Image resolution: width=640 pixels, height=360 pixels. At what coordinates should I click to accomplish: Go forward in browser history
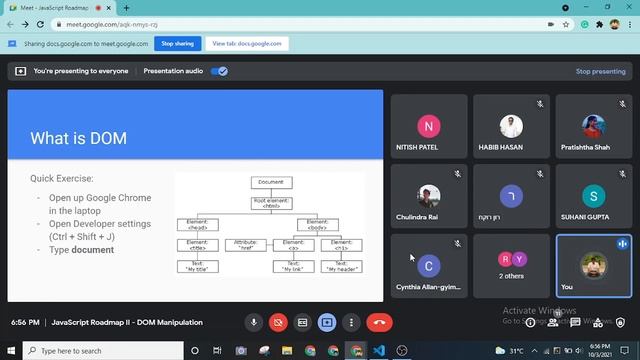coord(25,24)
